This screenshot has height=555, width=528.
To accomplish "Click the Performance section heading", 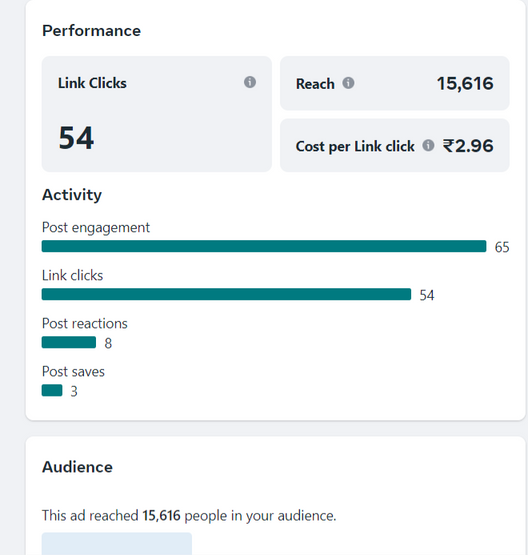I will 91,31.
